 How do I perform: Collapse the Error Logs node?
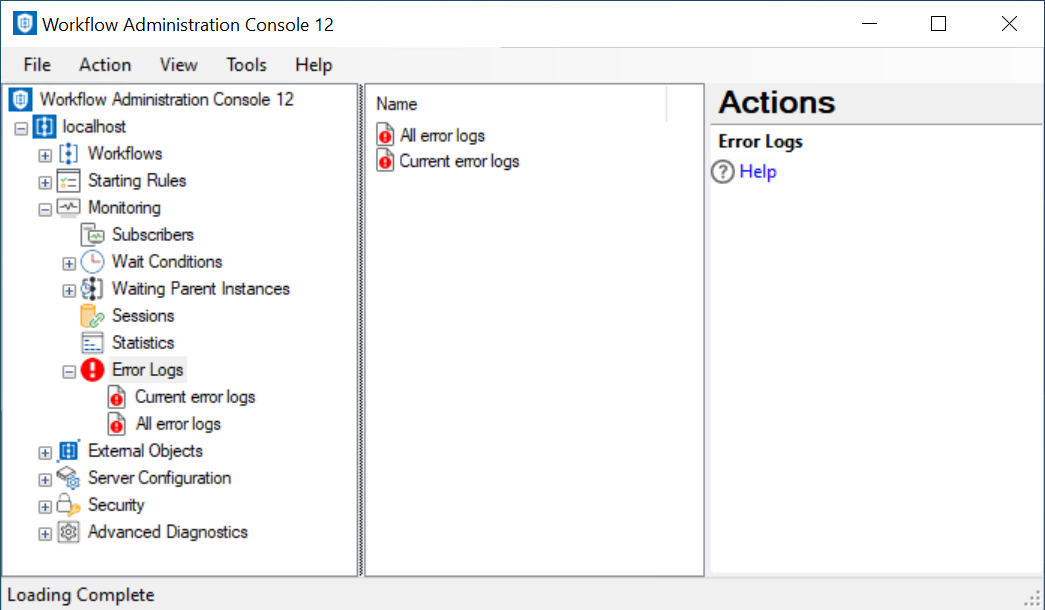click(x=69, y=371)
